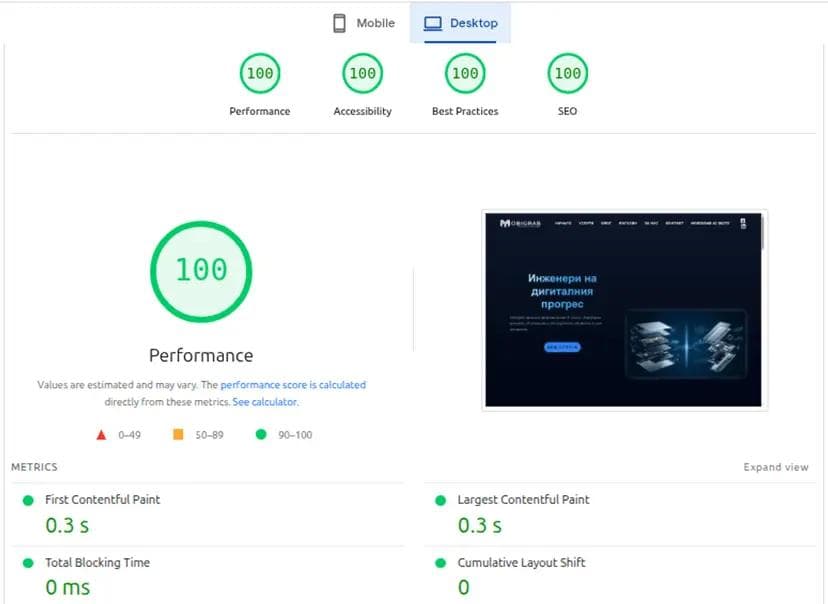Viewport: 828px width, 604px height.
Task: Open the Performance score gauge at top
Action: point(260,73)
